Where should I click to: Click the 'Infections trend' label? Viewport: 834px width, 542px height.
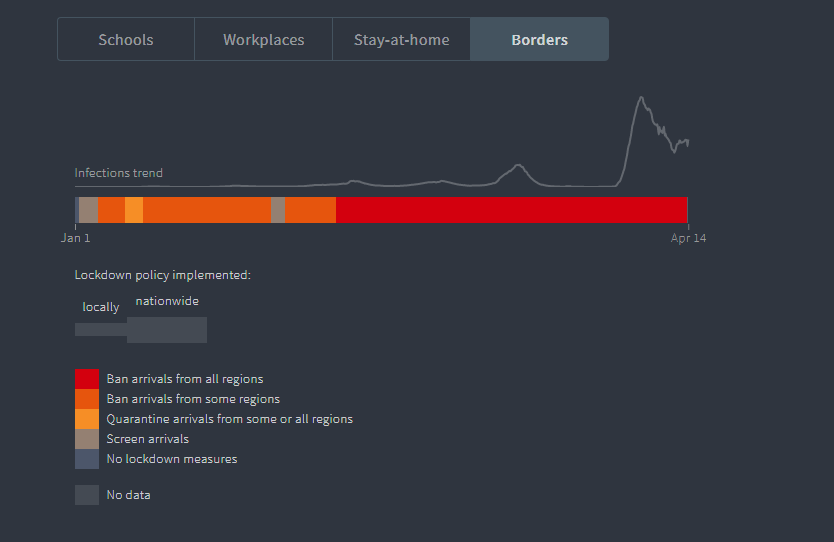pos(118,173)
